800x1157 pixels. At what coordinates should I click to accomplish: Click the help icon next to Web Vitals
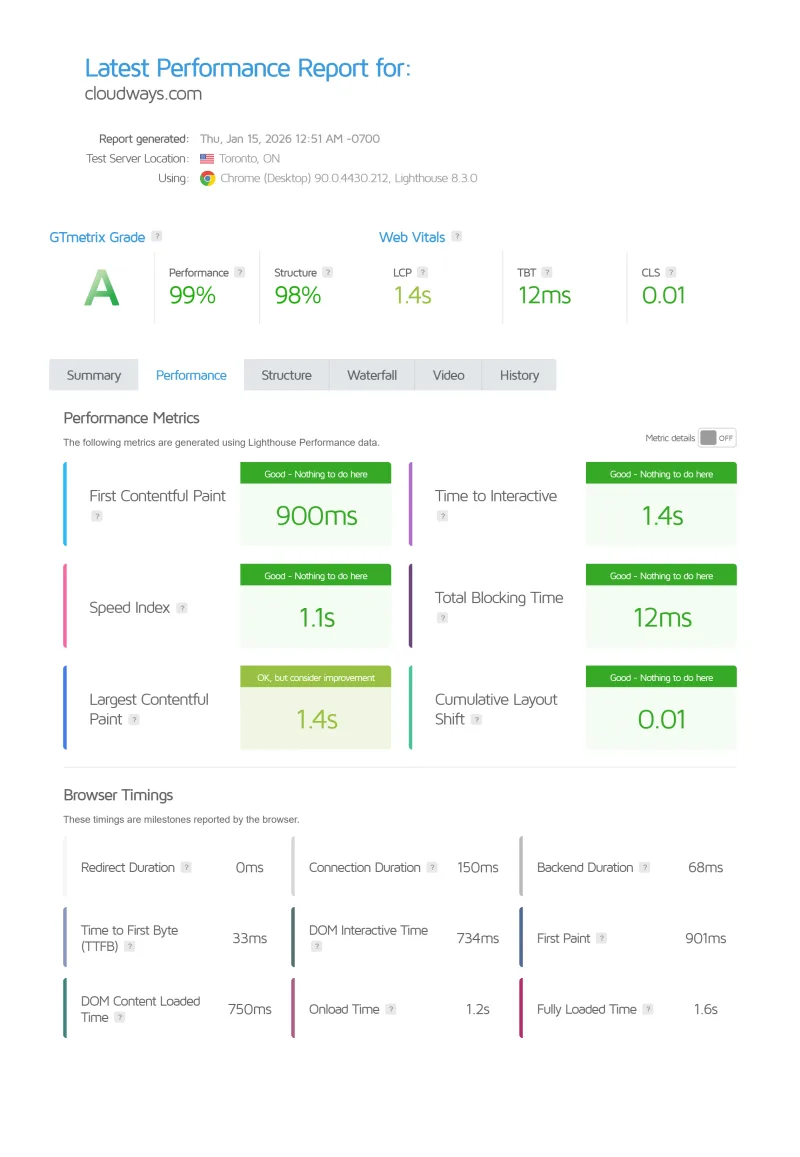(457, 236)
